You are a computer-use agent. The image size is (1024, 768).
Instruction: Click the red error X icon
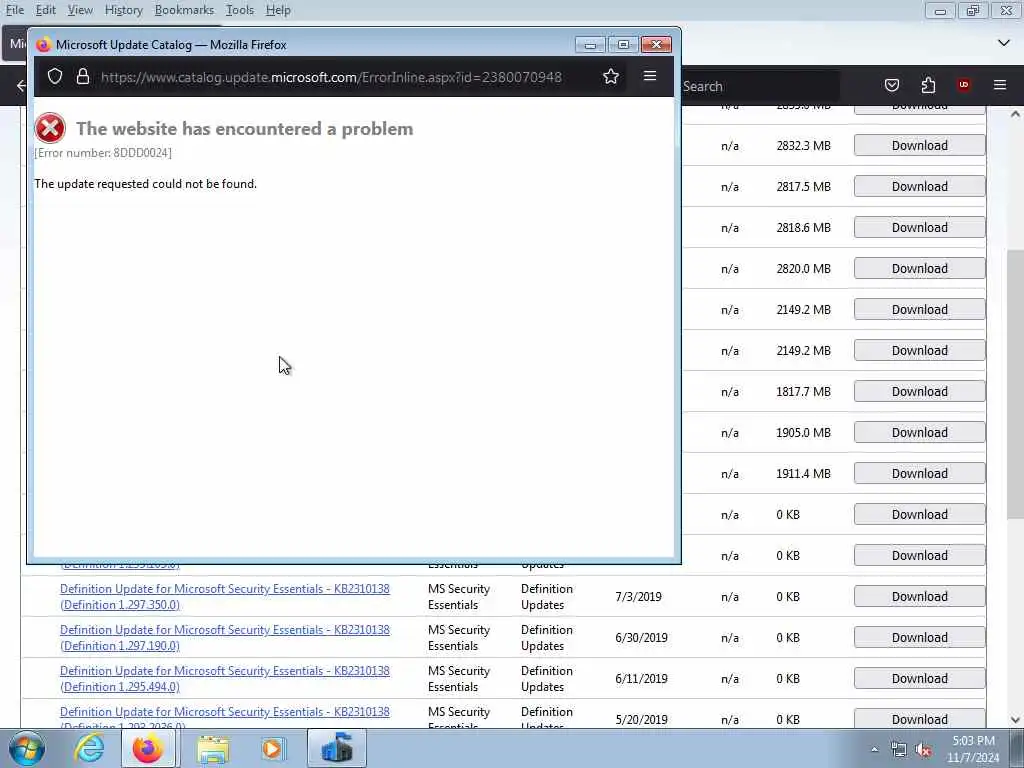click(50, 128)
